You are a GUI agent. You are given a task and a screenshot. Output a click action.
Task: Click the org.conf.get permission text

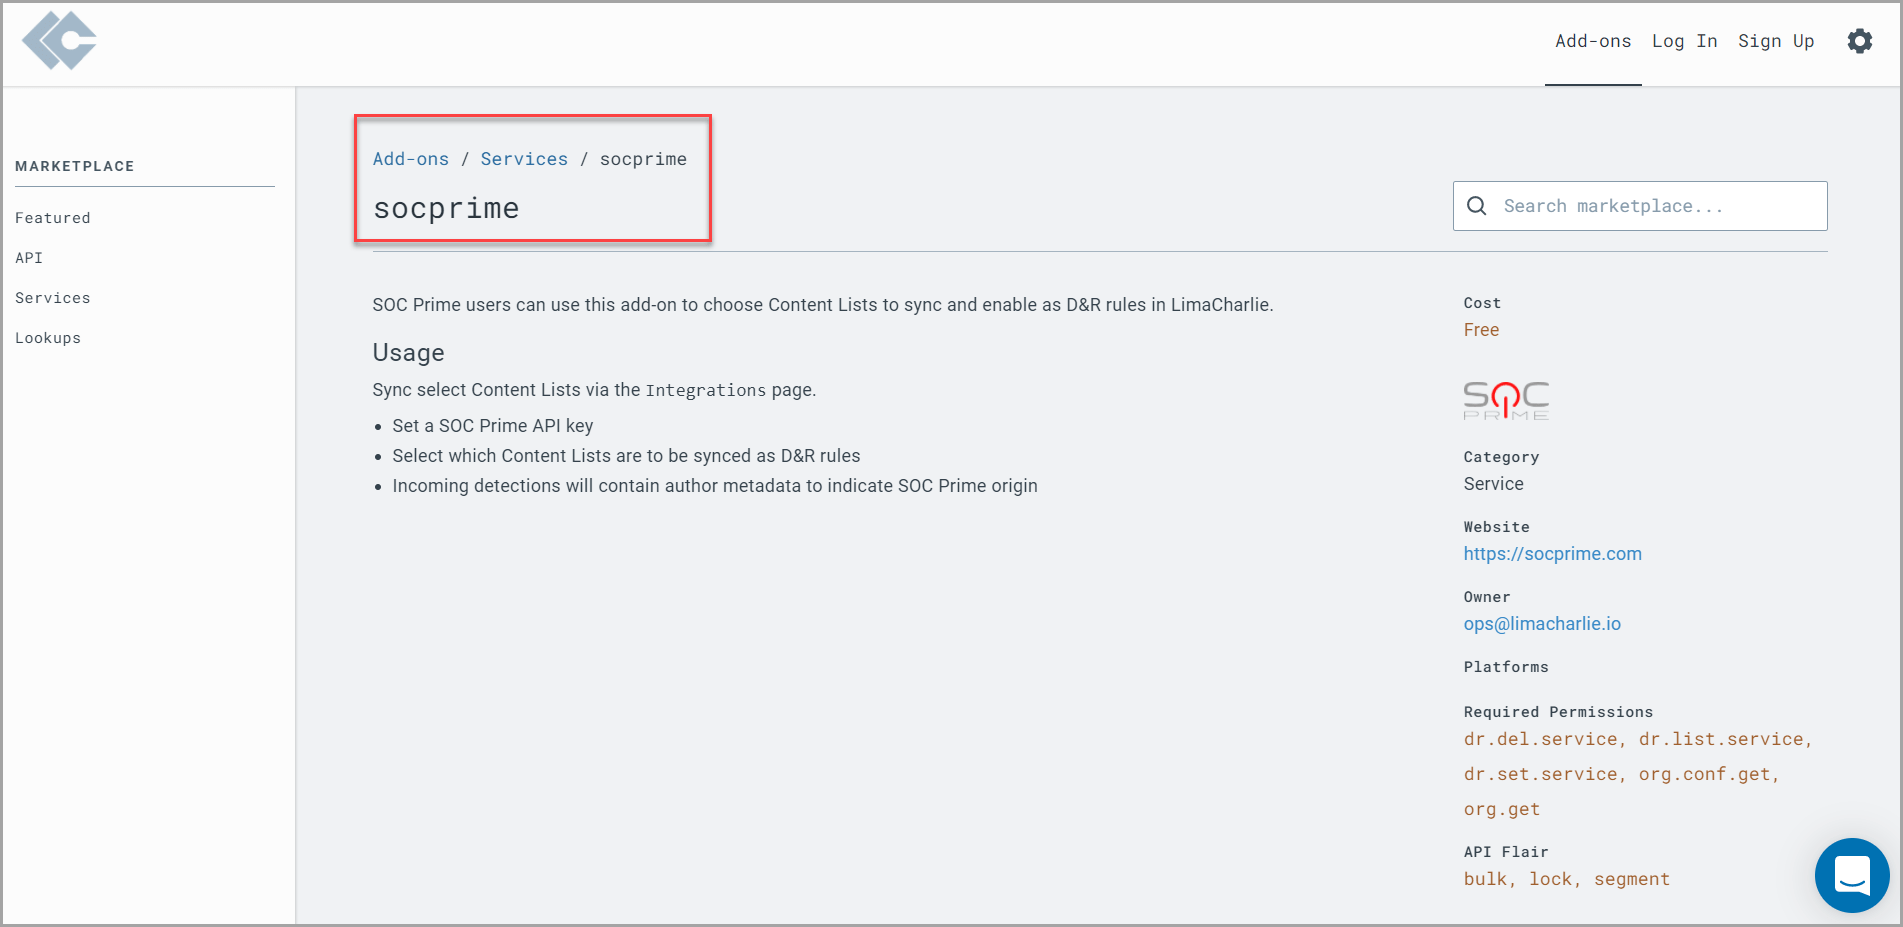(1704, 774)
